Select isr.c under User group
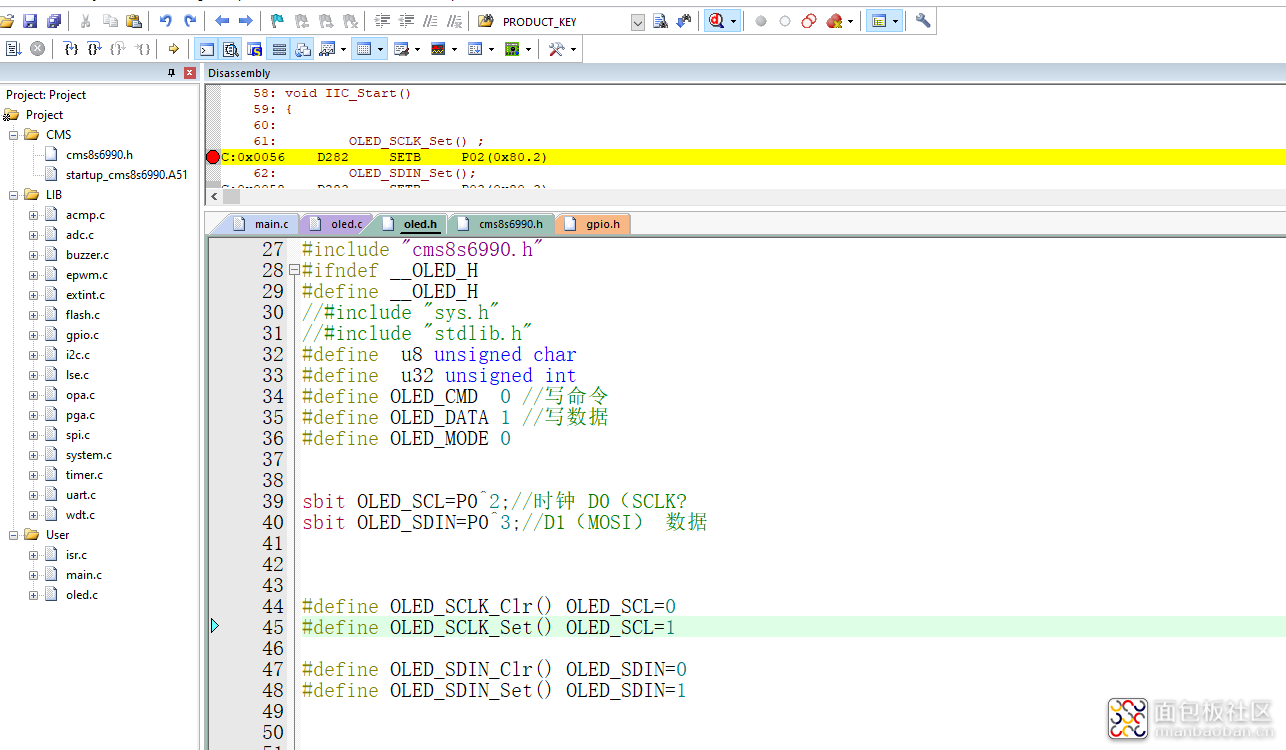The width and height of the screenshot is (1286, 750). [76, 555]
